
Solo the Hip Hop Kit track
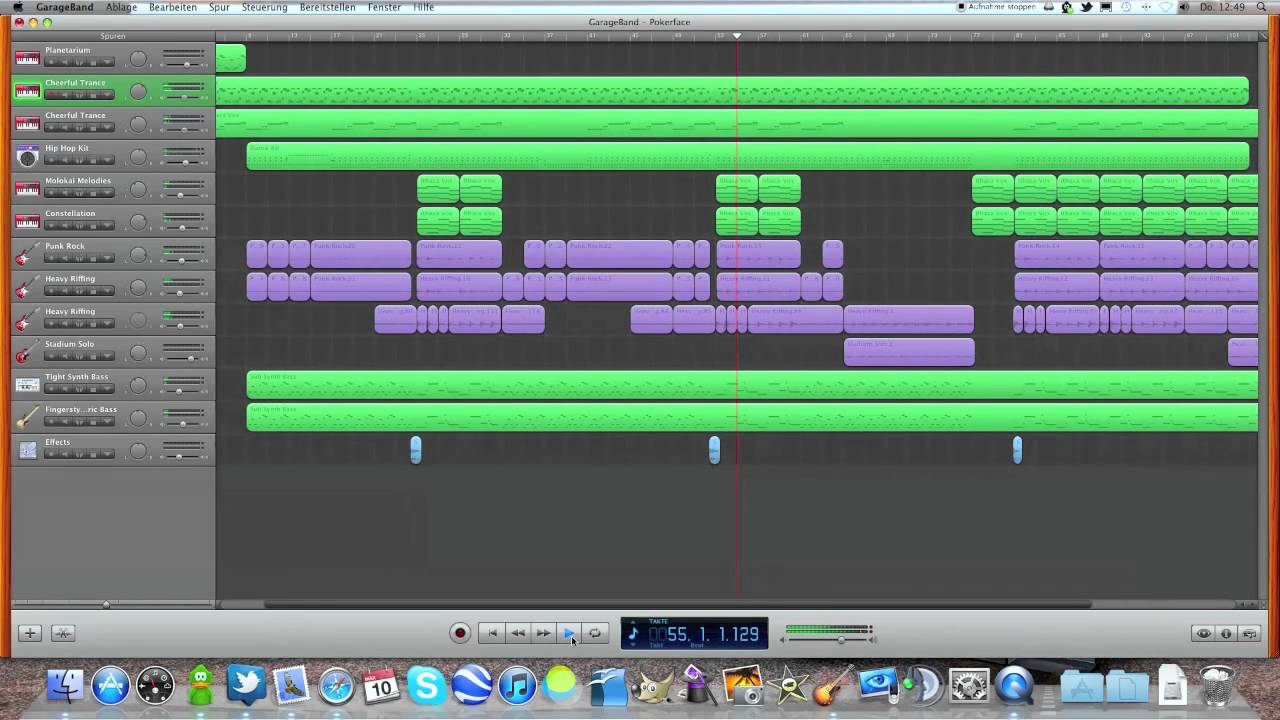click(79, 160)
